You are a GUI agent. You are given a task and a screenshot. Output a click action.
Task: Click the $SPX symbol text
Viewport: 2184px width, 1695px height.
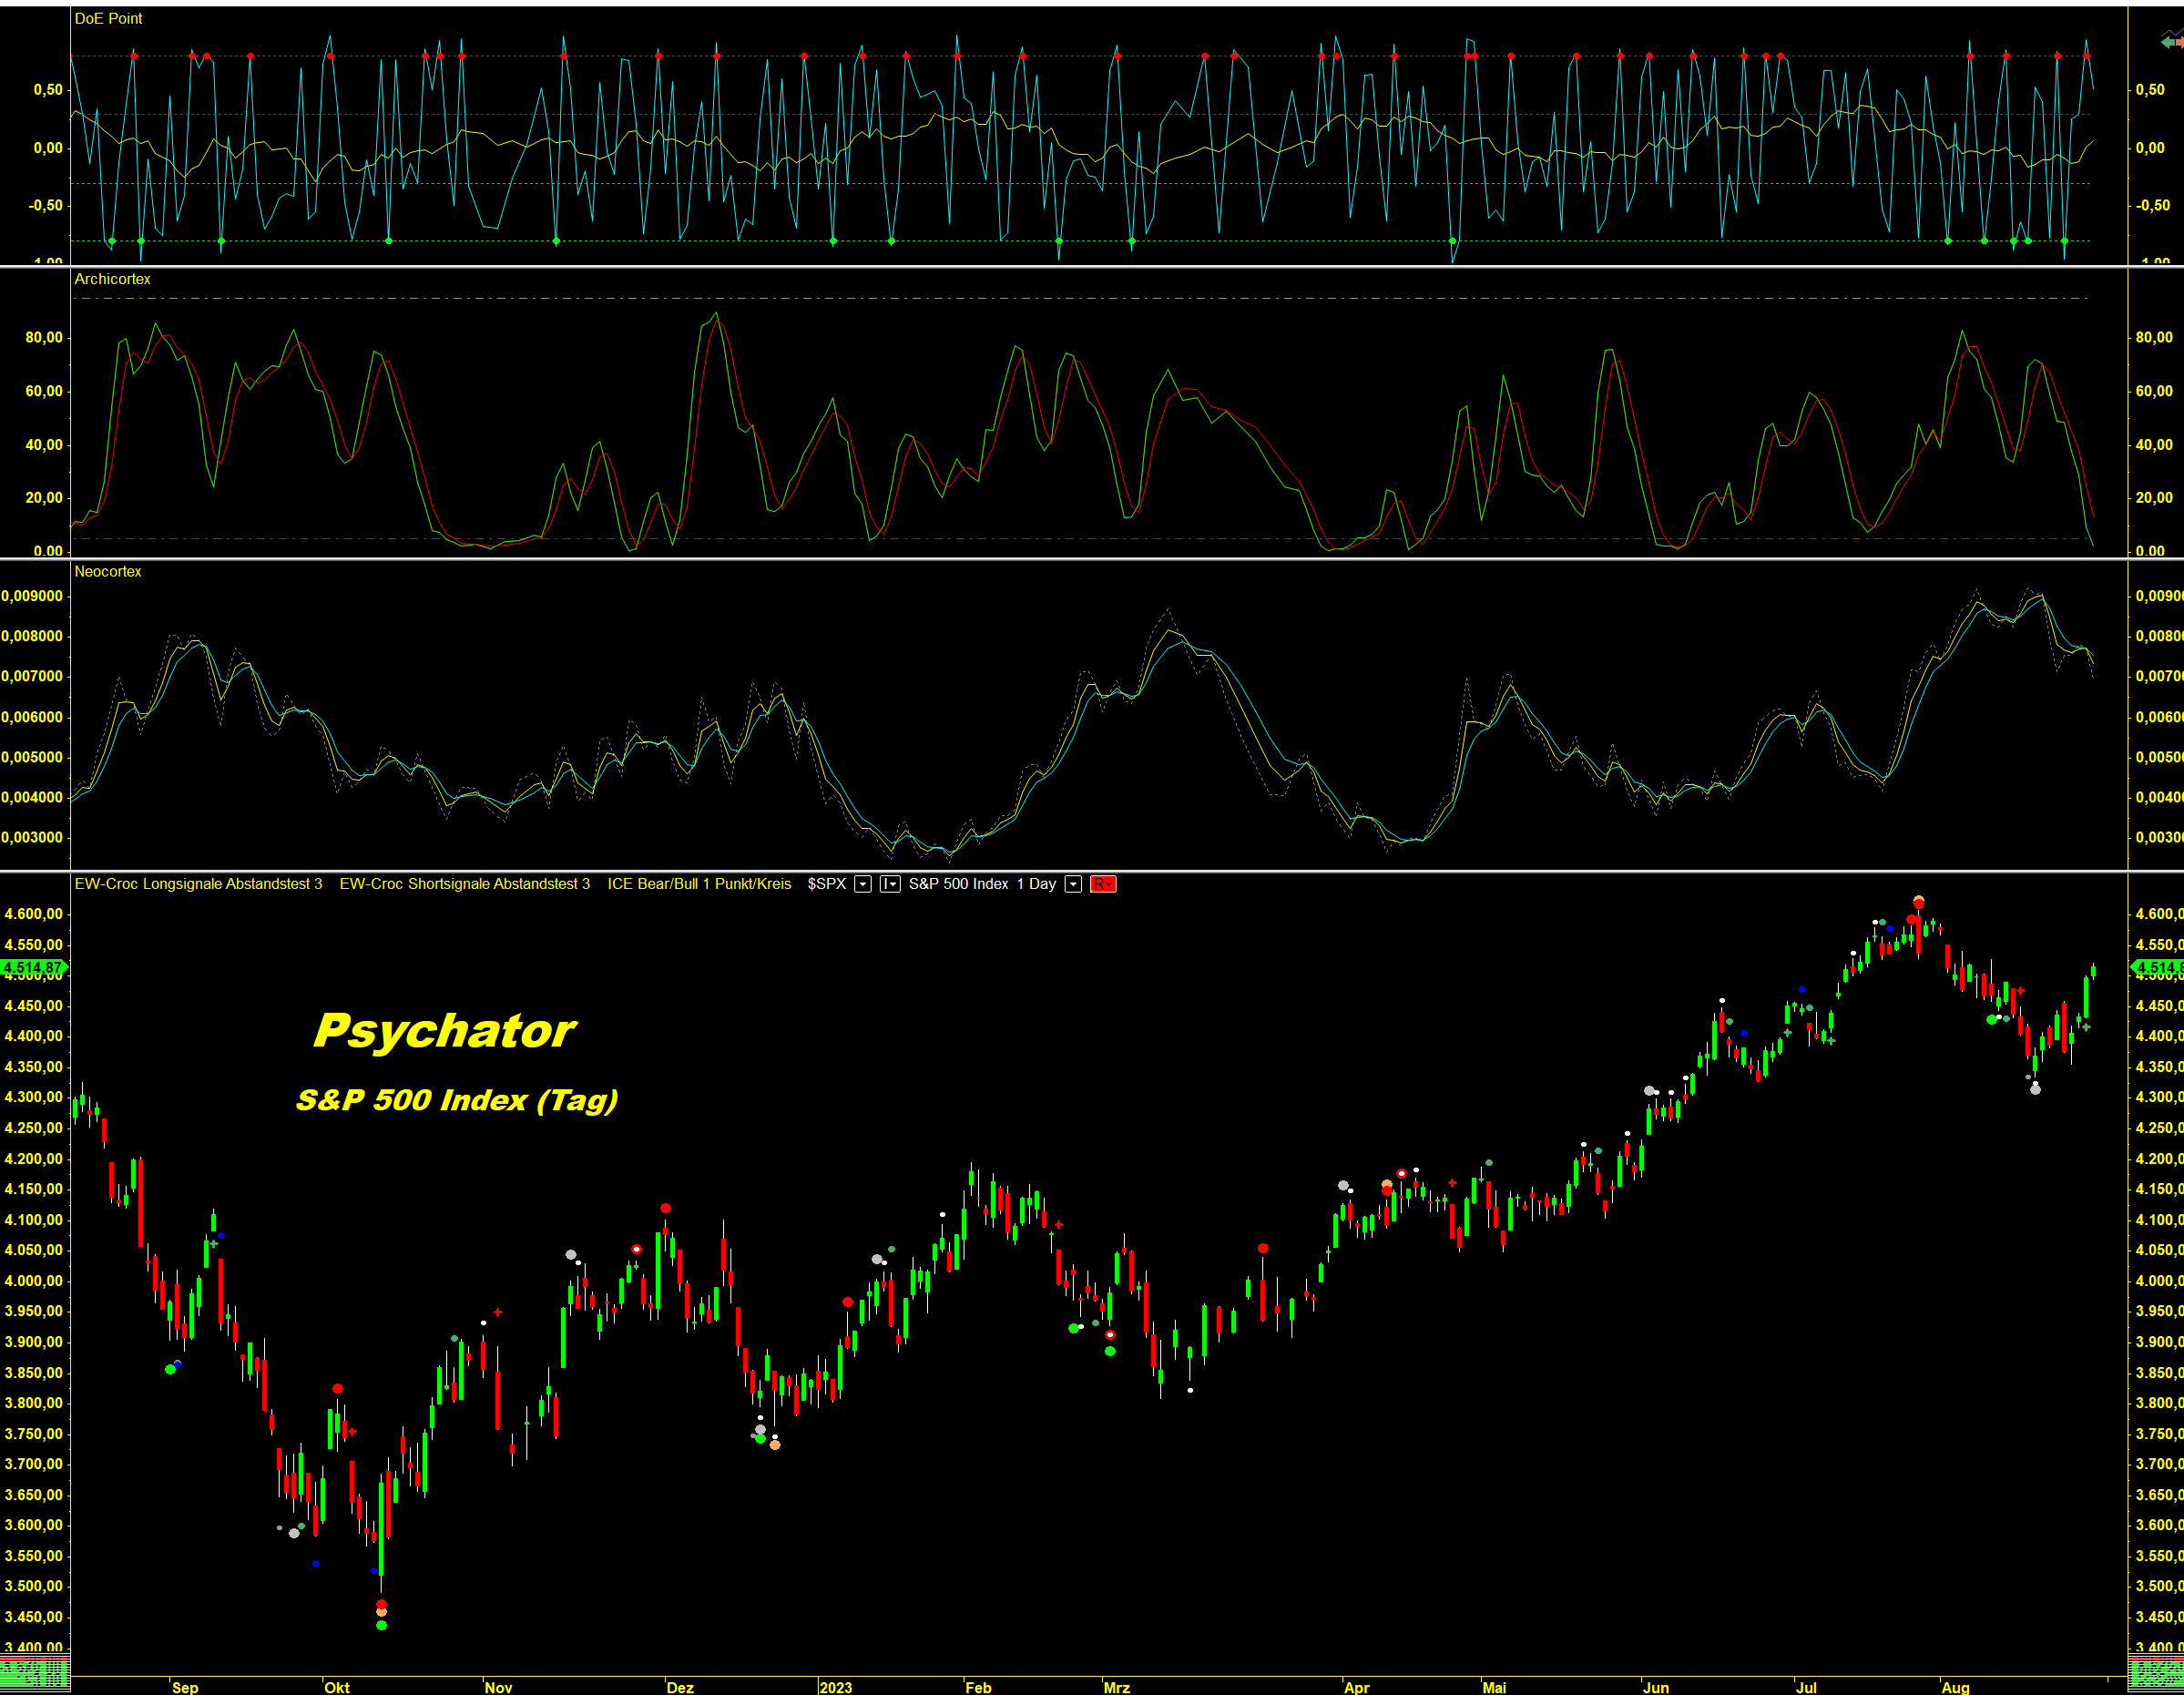tap(826, 884)
